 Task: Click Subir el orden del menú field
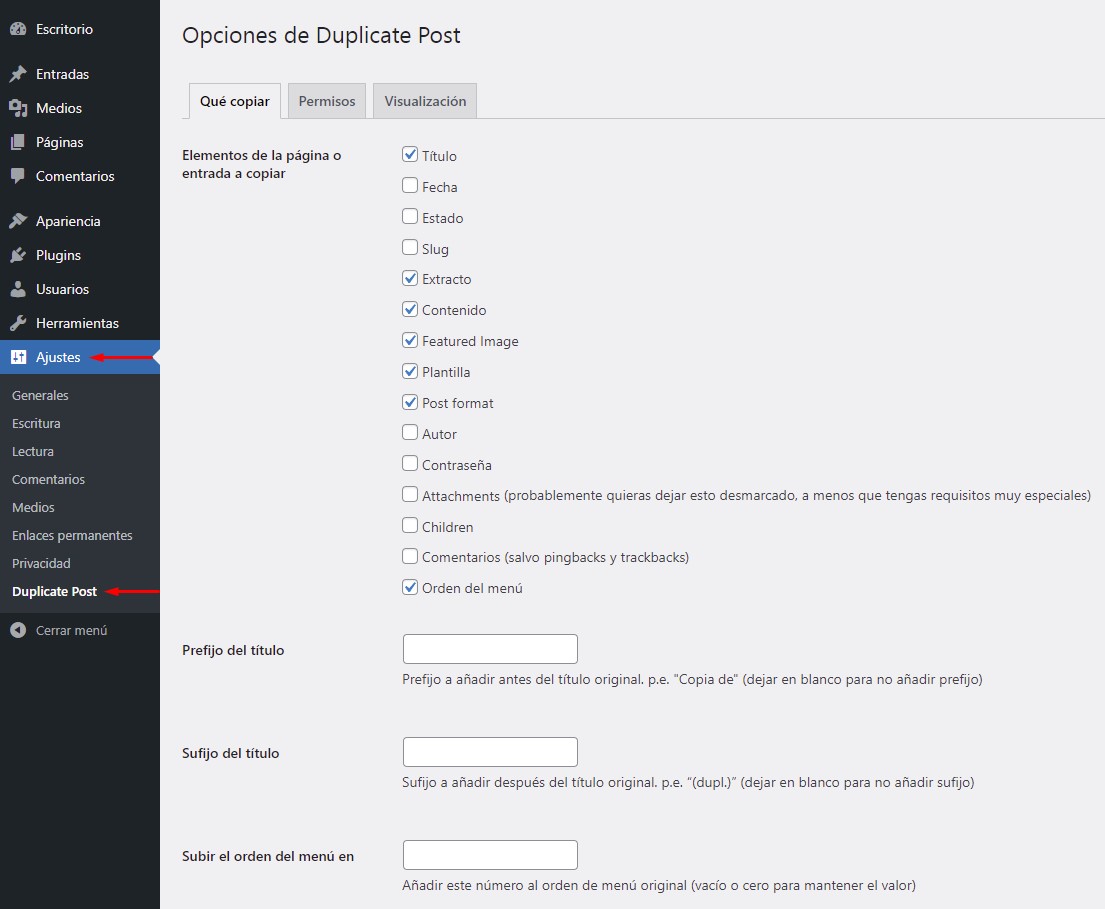[x=490, y=855]
